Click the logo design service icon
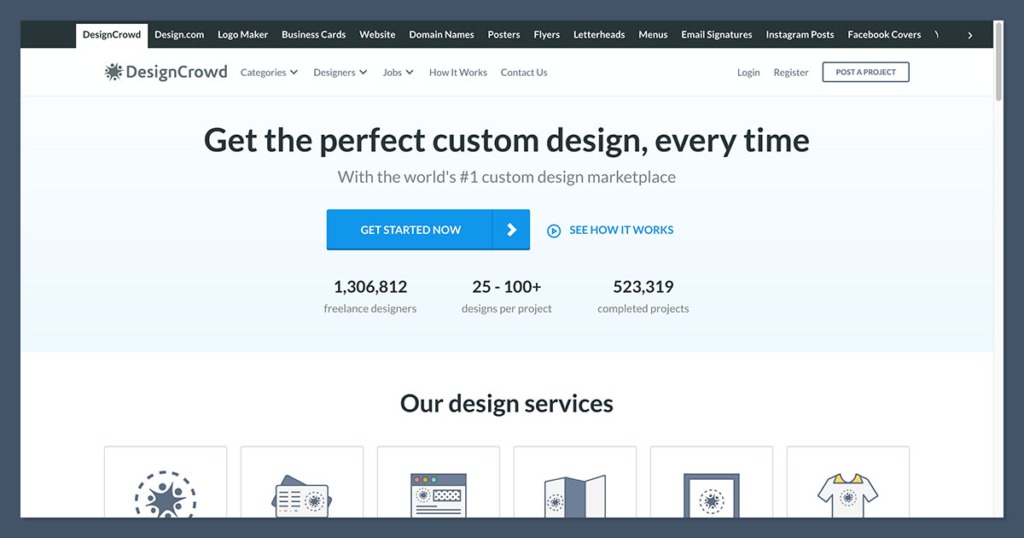This screenshot has height=538, width=1024. point(165,494)
